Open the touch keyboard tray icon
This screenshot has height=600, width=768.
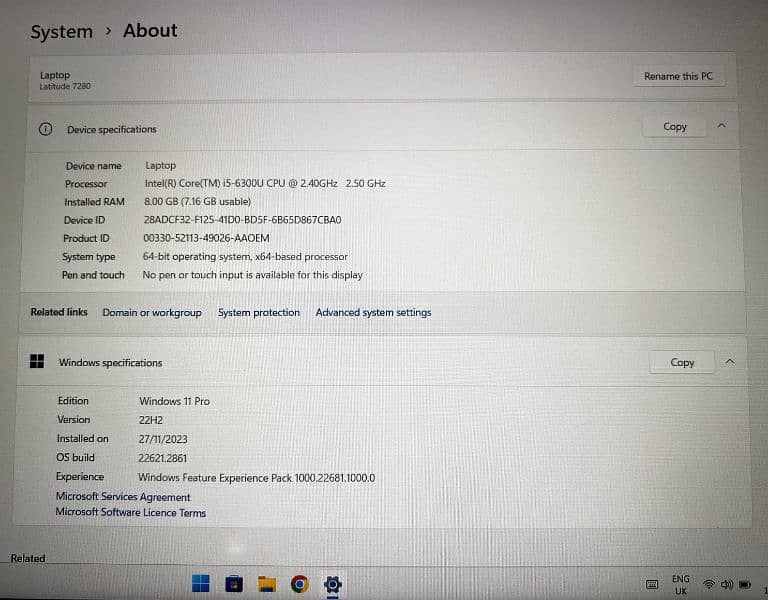652,584
